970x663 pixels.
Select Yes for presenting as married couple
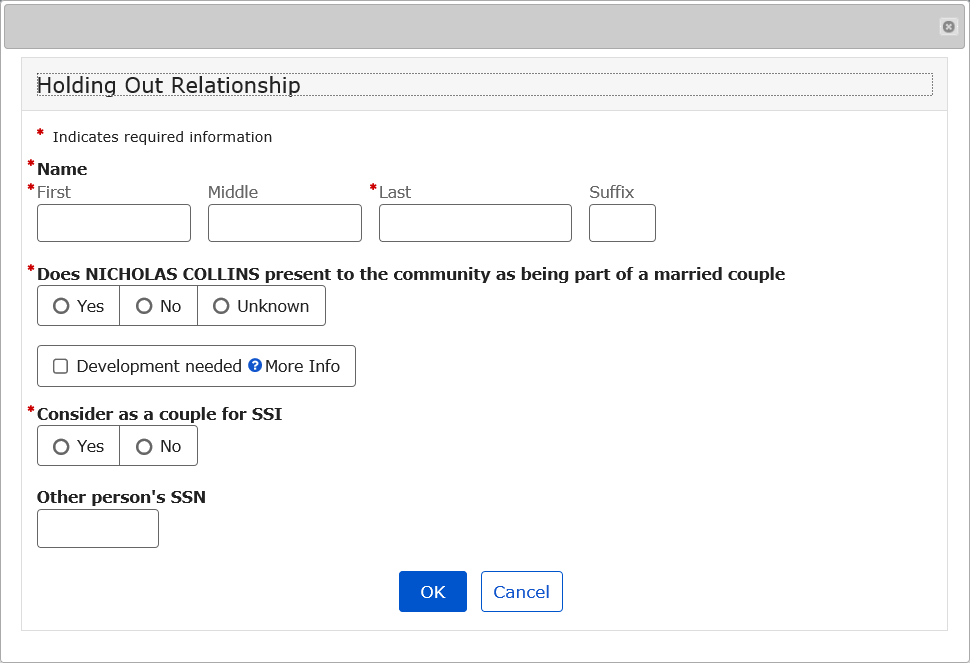click(x=62, y=306)
